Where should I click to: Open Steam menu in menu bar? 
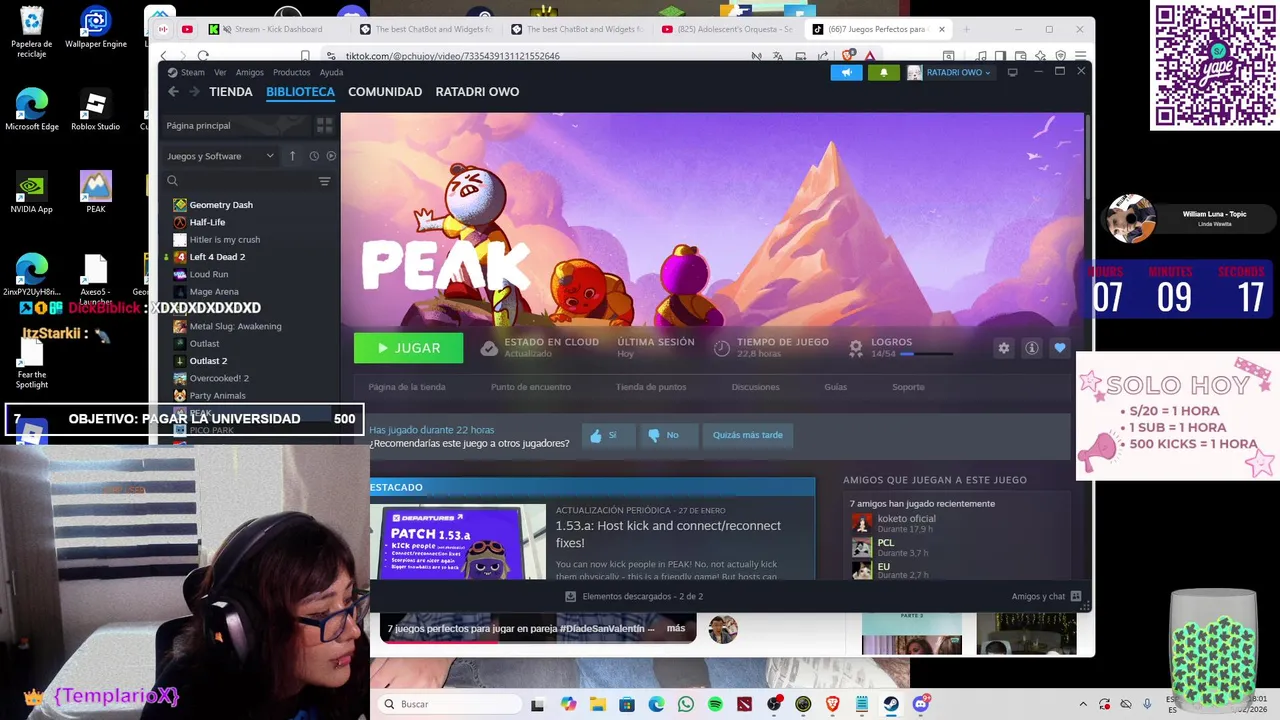pos(186,72)
